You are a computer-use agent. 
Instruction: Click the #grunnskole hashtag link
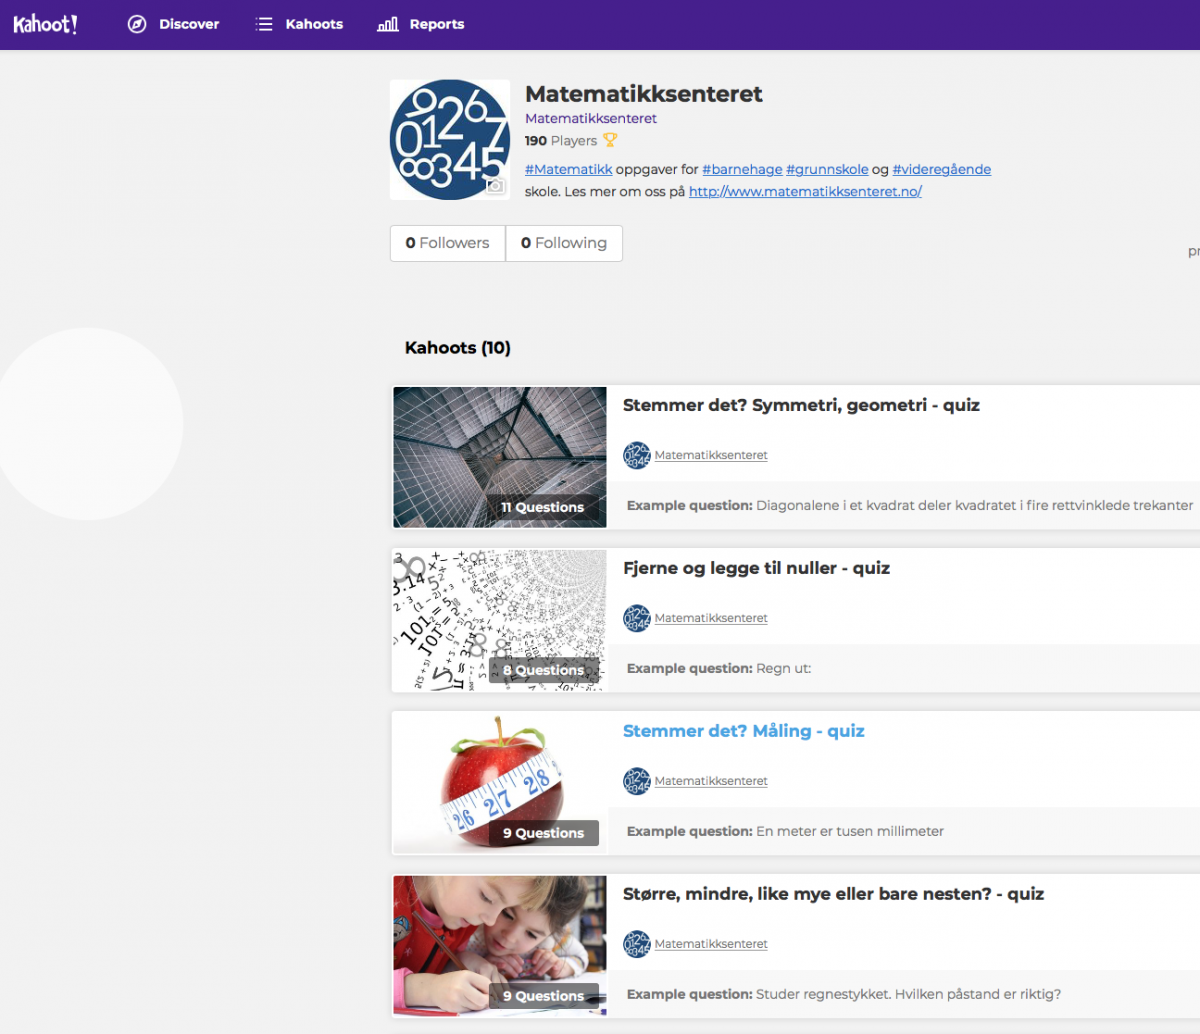coord(827,170)
